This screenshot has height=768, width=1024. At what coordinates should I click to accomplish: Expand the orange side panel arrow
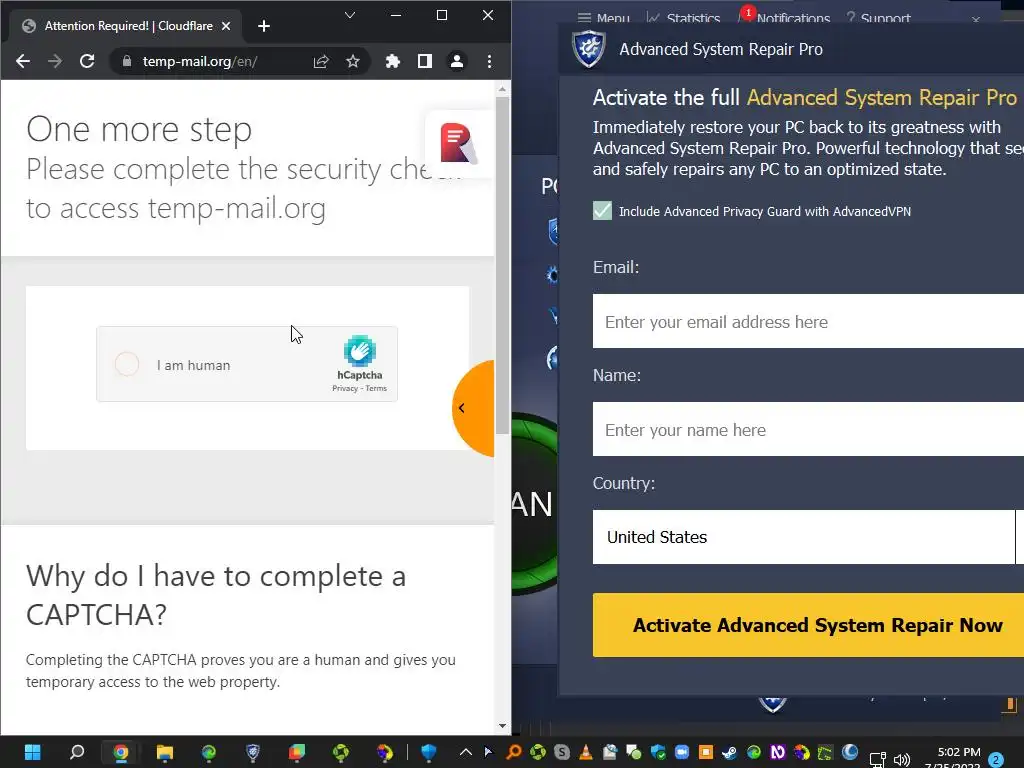pyautogui.click(x=473, y=408)
